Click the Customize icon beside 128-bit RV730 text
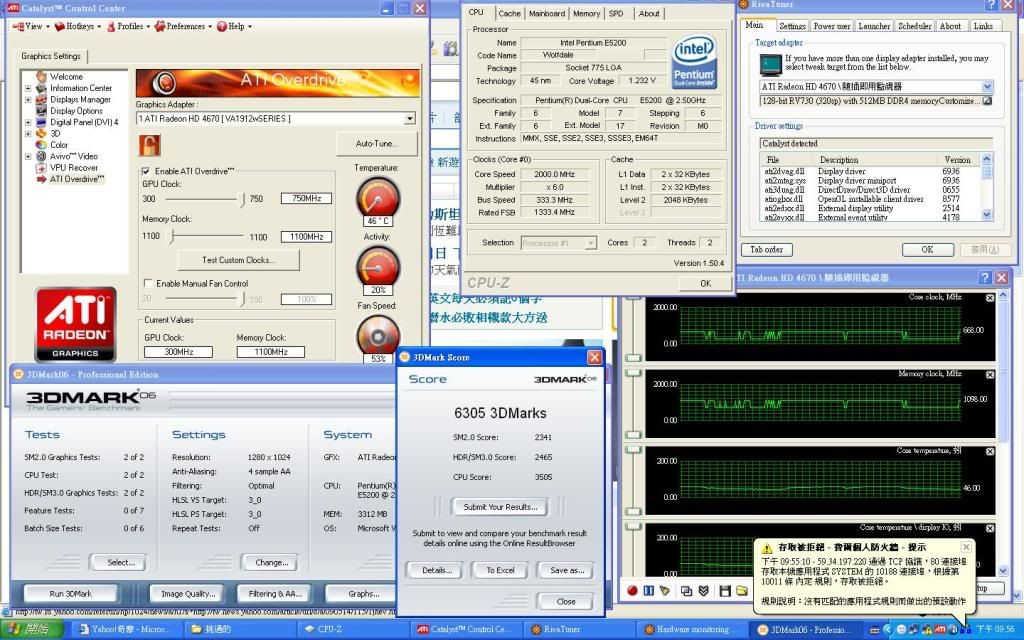Screen dimensions: 1024x640 pyautogui.click(x=987, y=101)
